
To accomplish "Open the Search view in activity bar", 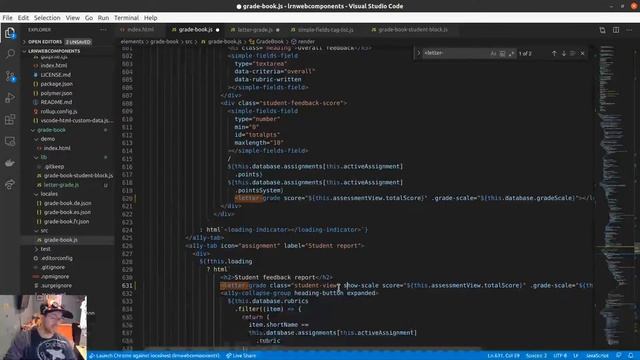I will point(10,54).
